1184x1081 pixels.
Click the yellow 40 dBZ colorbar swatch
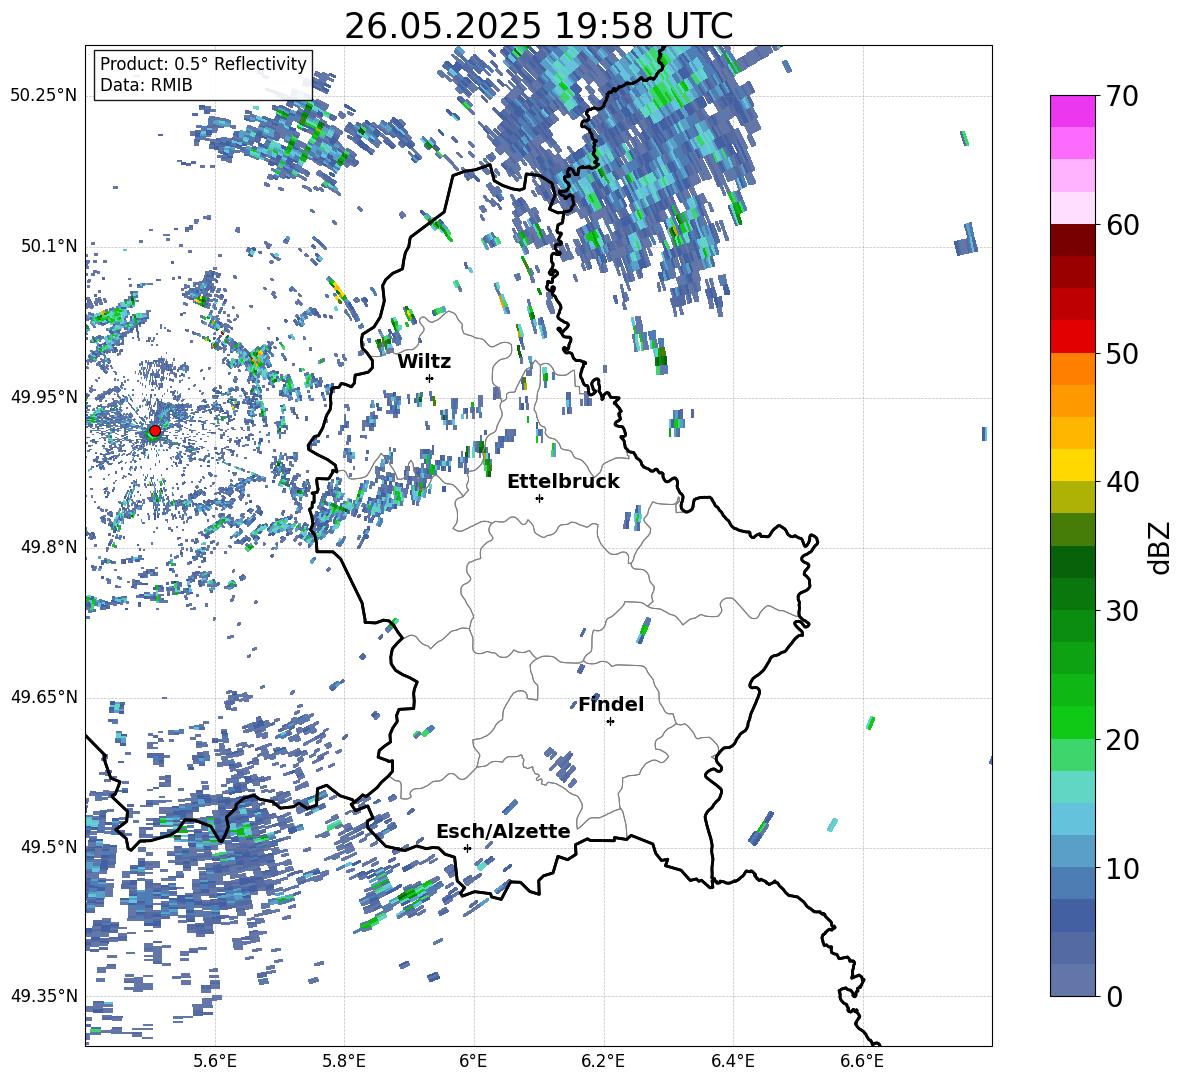tap(1072, 465)
